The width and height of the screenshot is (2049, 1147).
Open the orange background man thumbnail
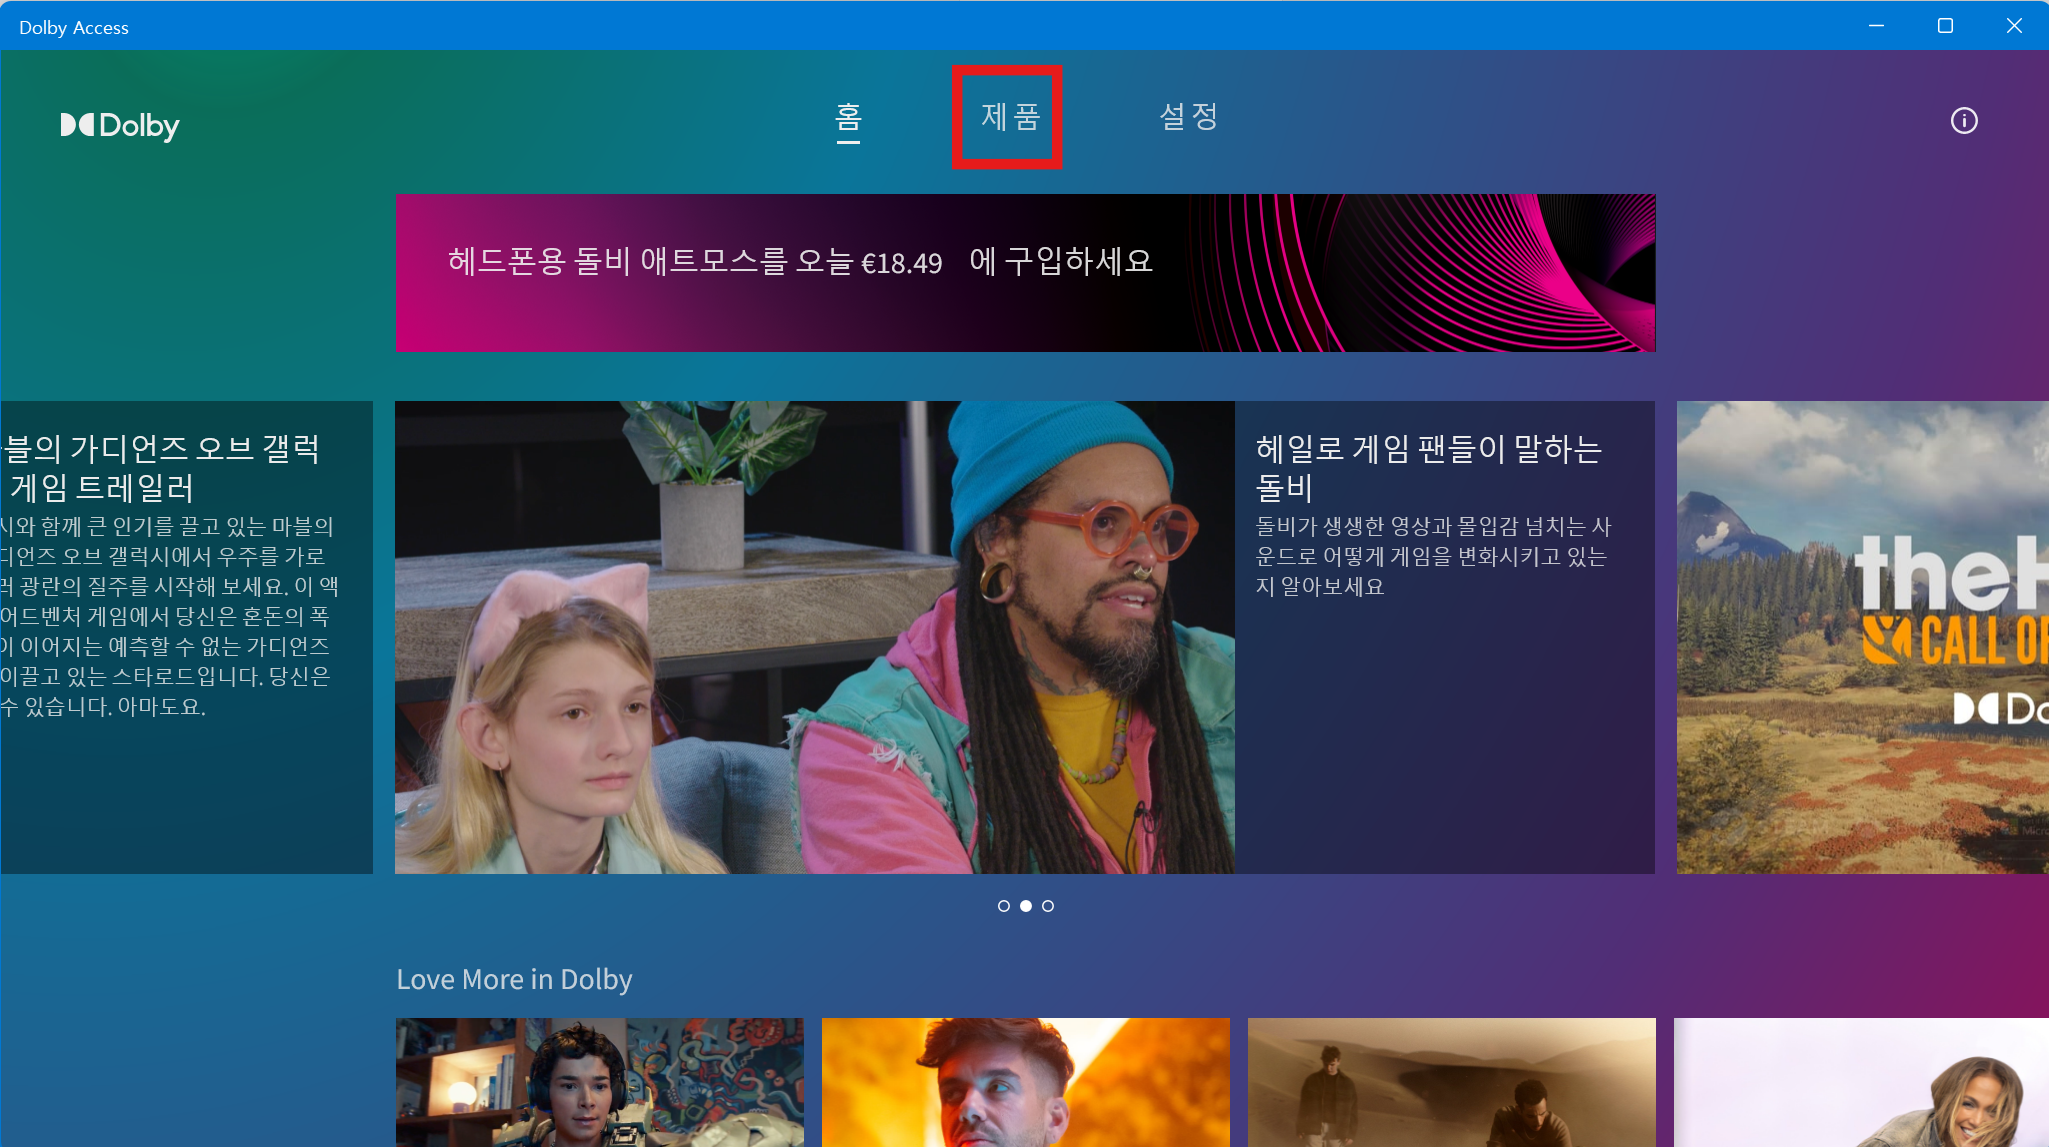pos(1025,1082)
